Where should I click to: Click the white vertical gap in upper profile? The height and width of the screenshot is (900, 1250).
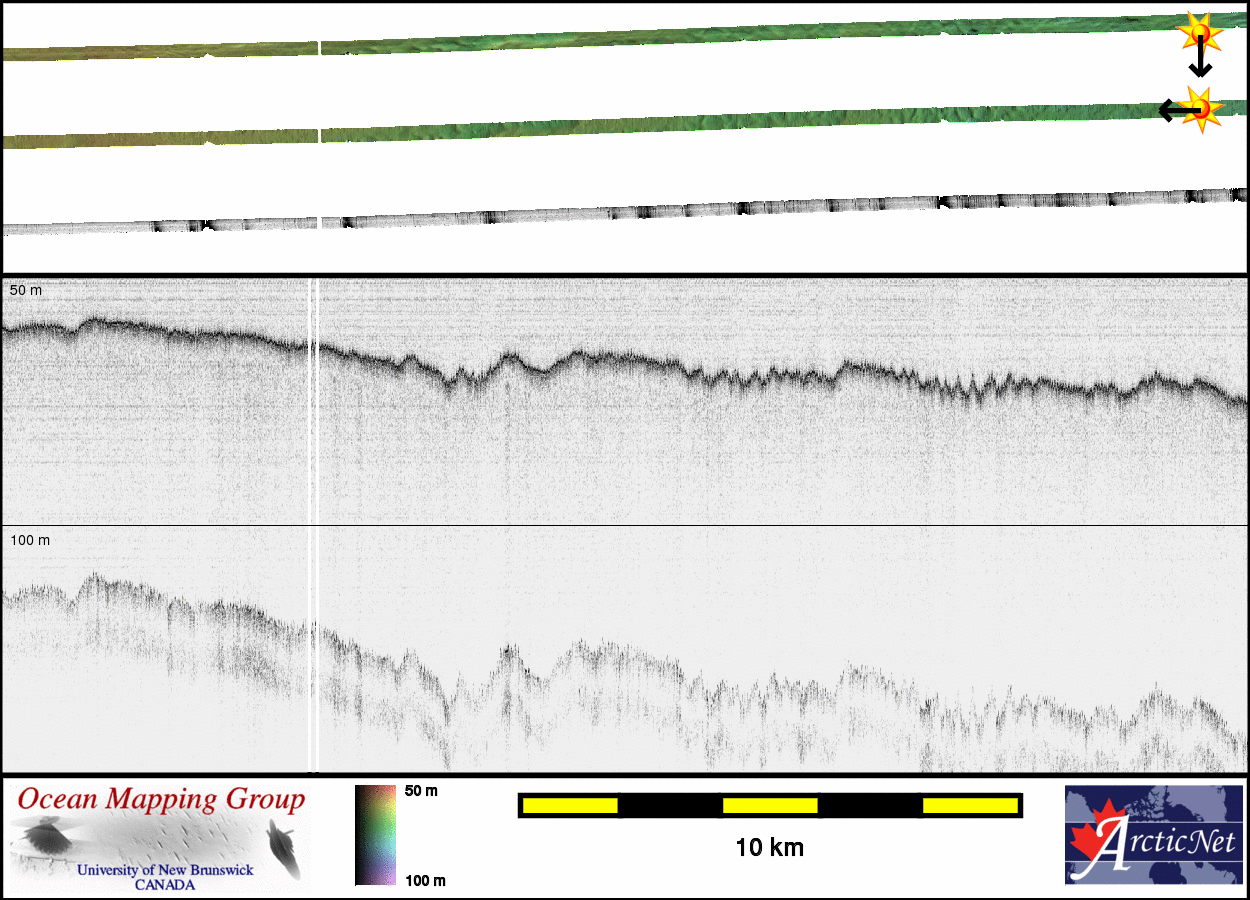point(314,400)
